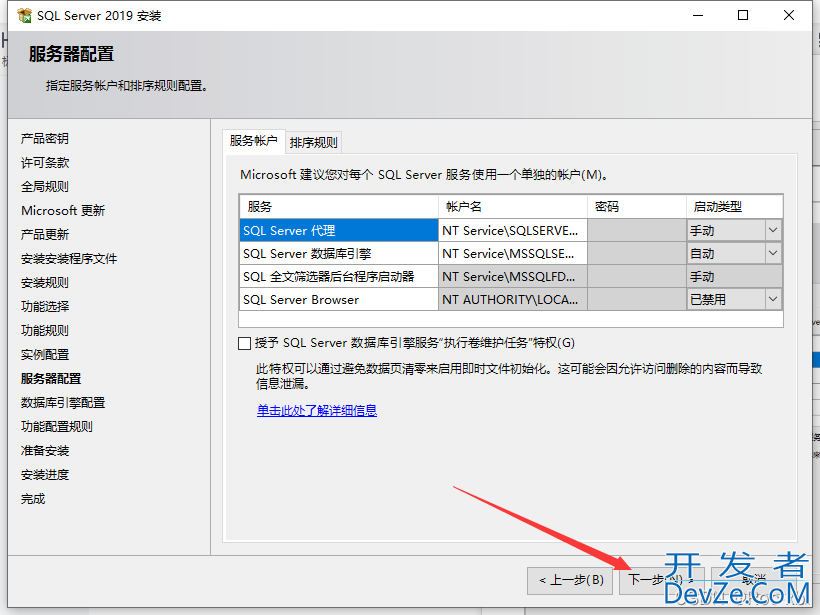Click the 启动类型 column header
This screenshot has height=615, width=820.
(x=735, y=207)
